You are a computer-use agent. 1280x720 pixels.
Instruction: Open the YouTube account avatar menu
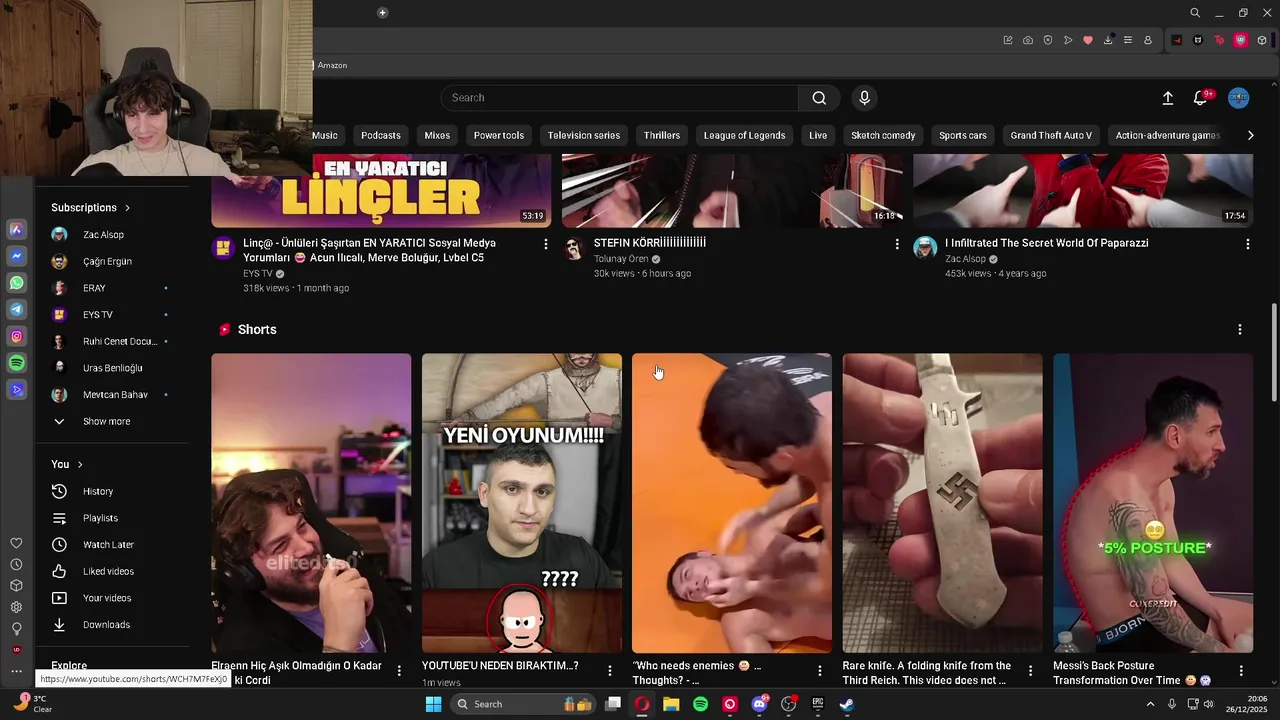point(1239,98)
